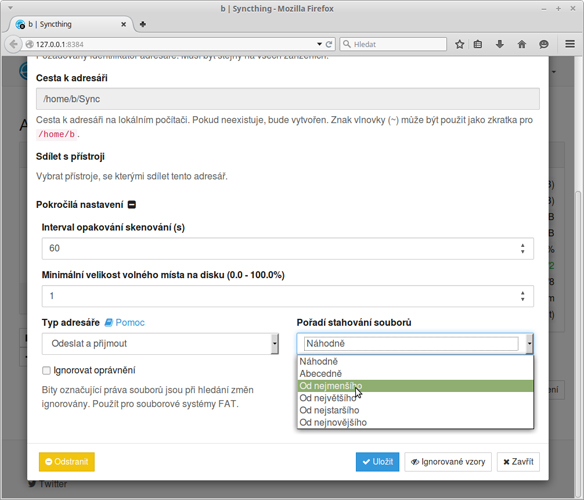
Task: Click the Ignorované vzory button
Action: click(448, 462)
